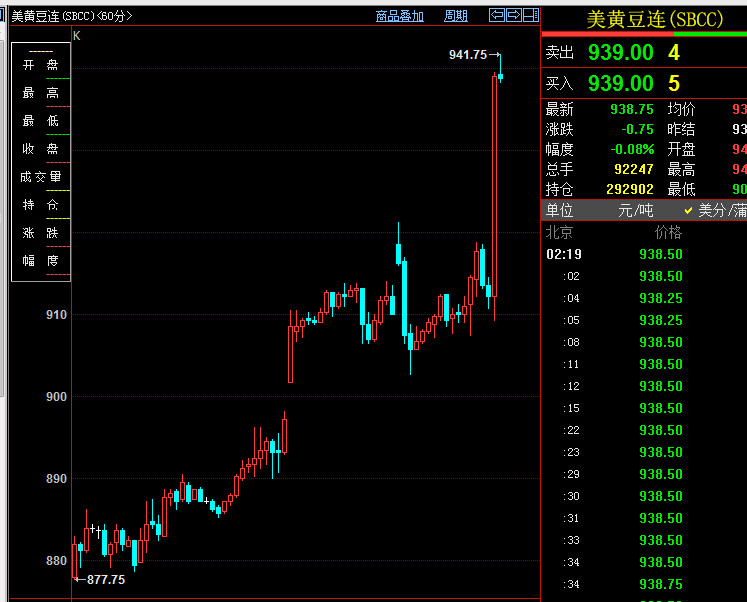747x602 pixels.
Task: Select 成交量 row in the info box
Action: (x=41, y=176)
